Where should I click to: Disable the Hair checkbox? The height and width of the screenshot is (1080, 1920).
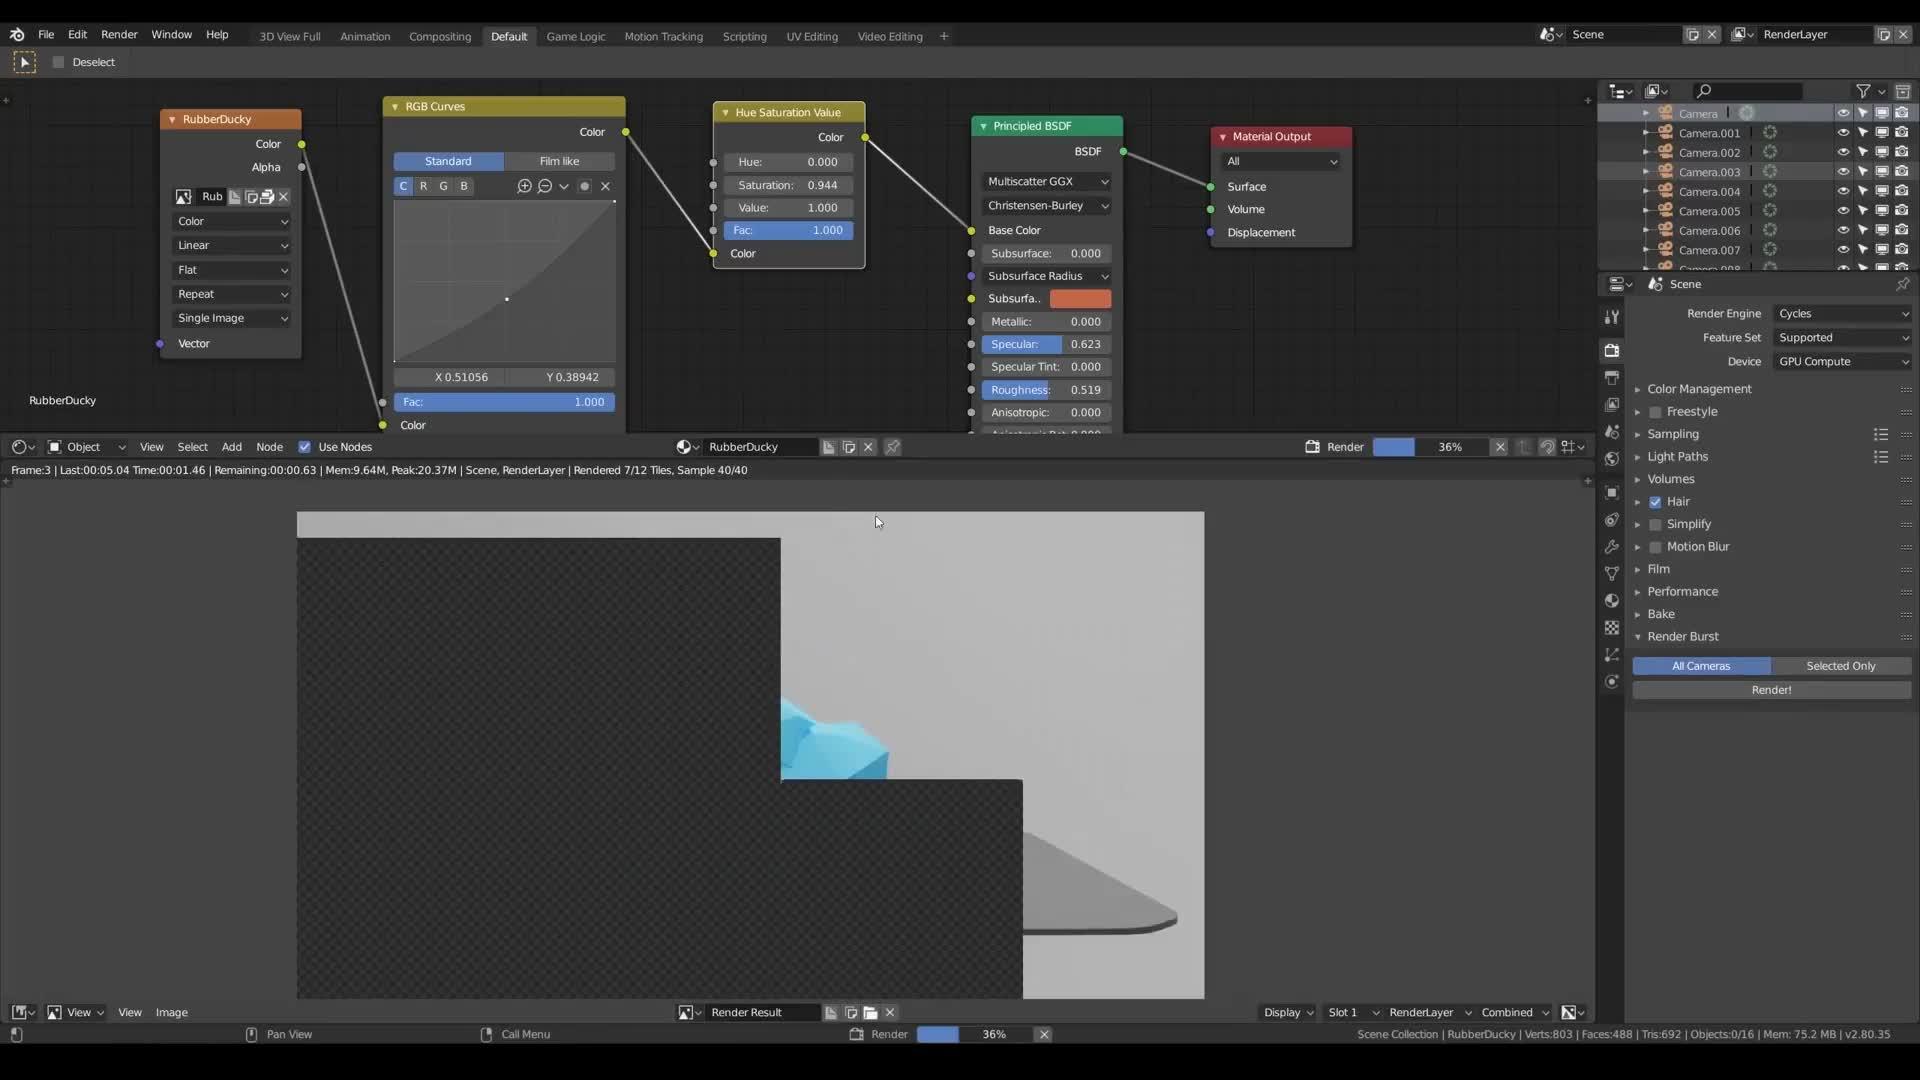[1656, 501]
